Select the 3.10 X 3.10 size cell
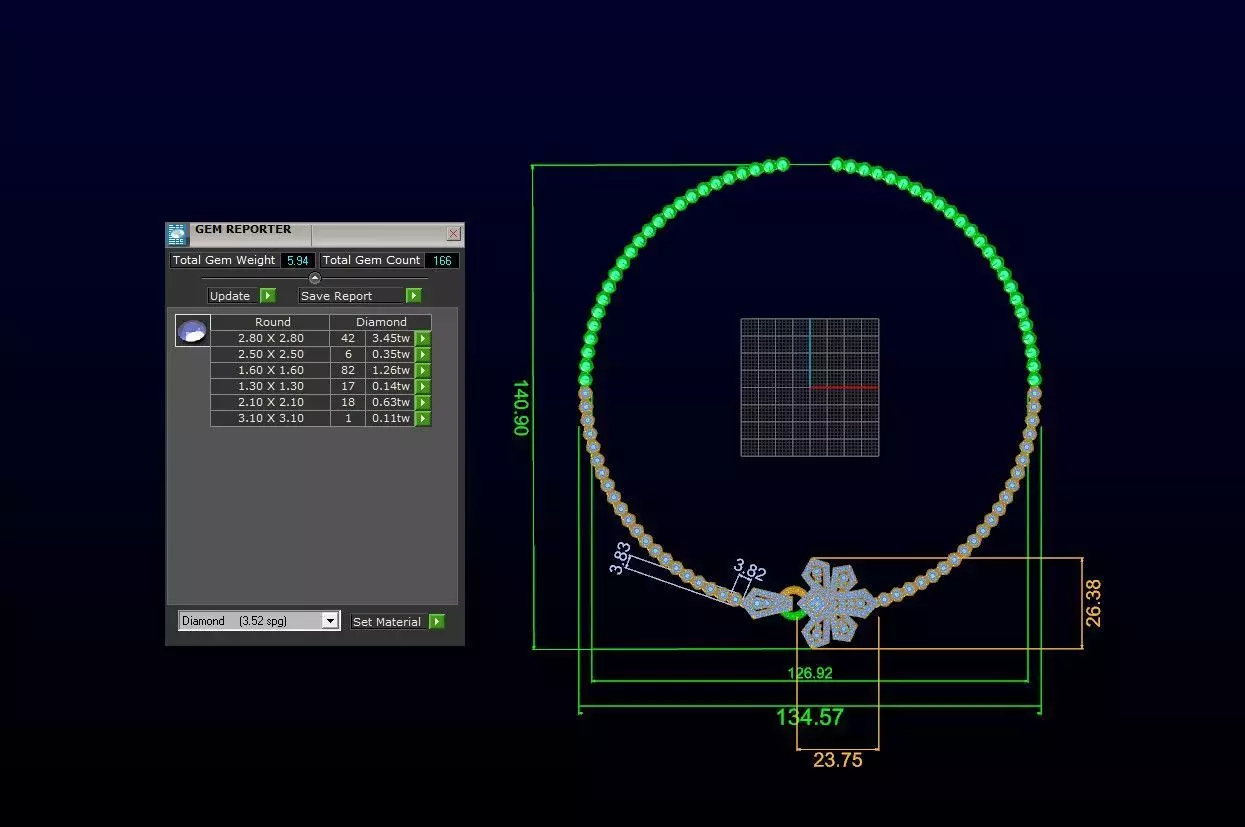 point(271,419)
